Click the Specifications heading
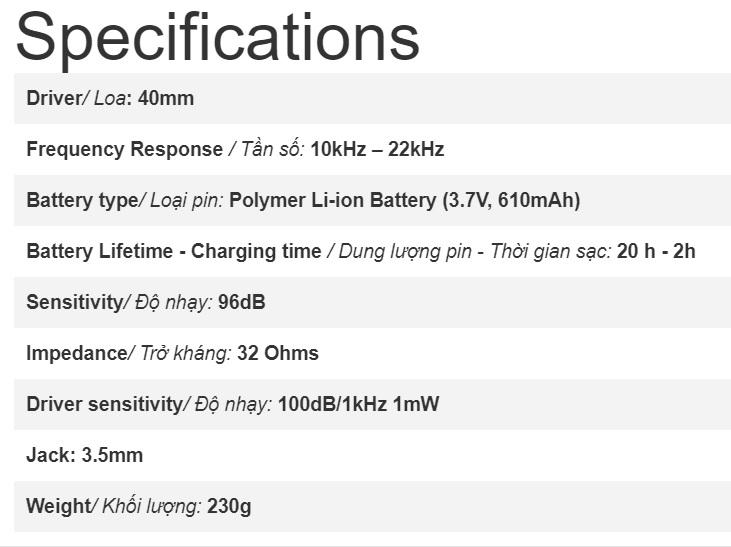This screenshot has width=731, height=547. tap(218, 39)
